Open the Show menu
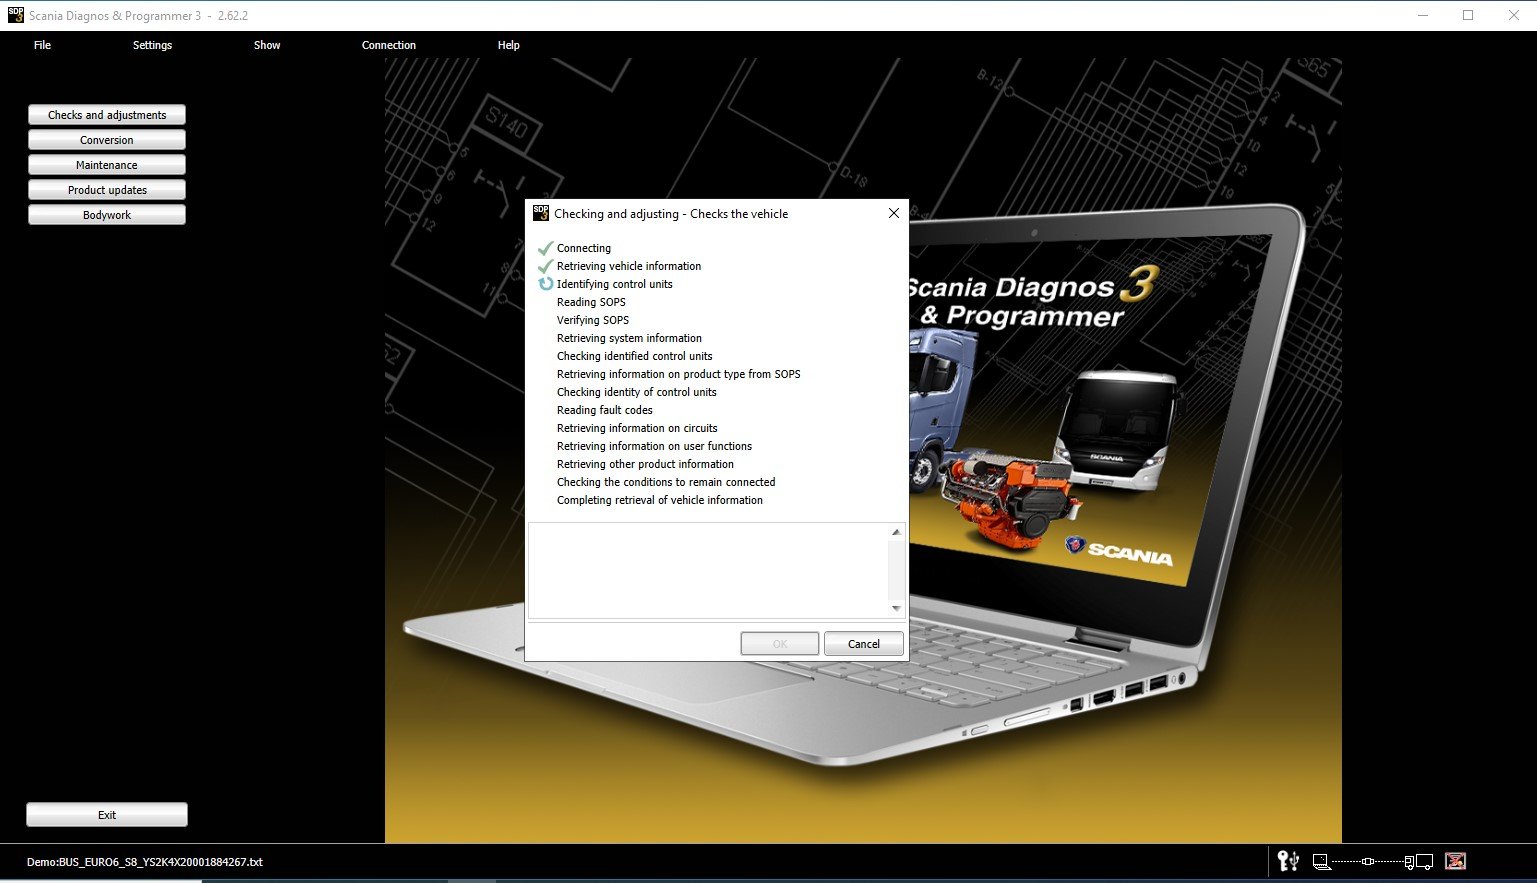 coord(267,45)
